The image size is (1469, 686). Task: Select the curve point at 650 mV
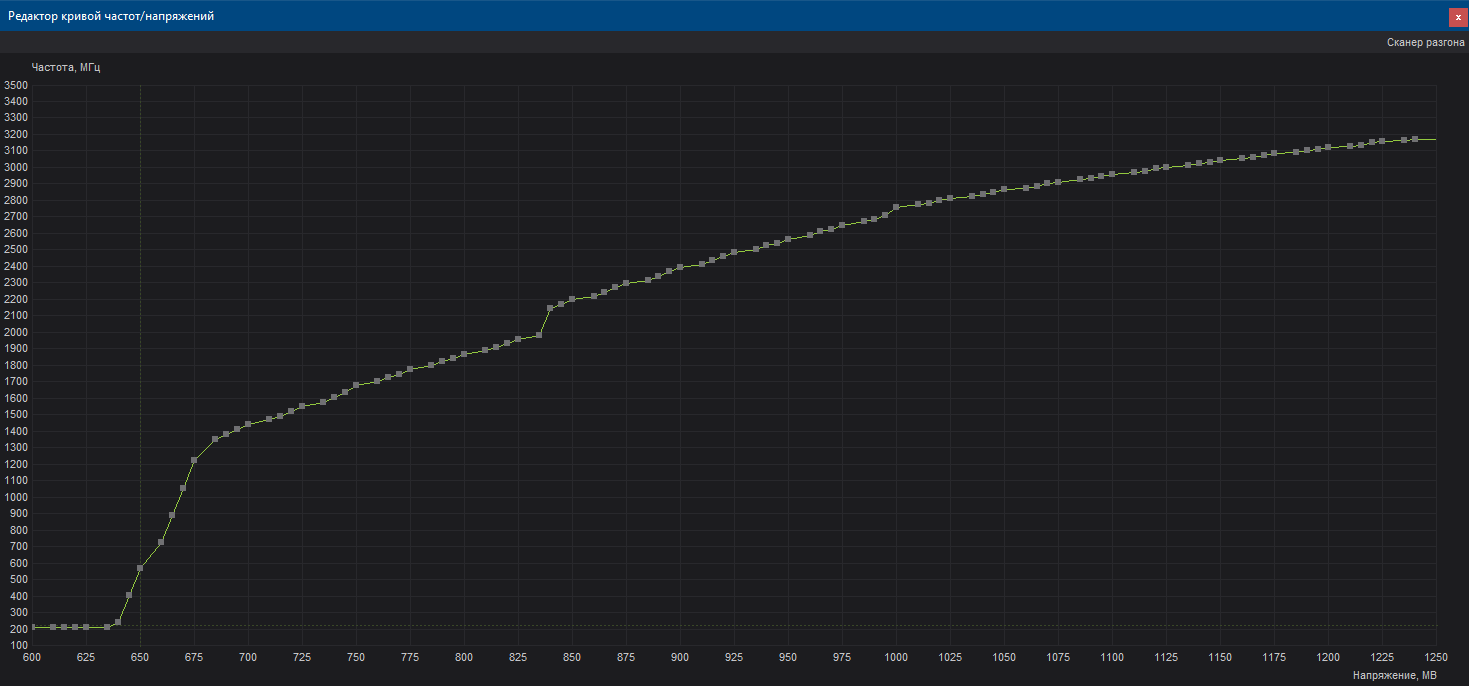(140, 568)
